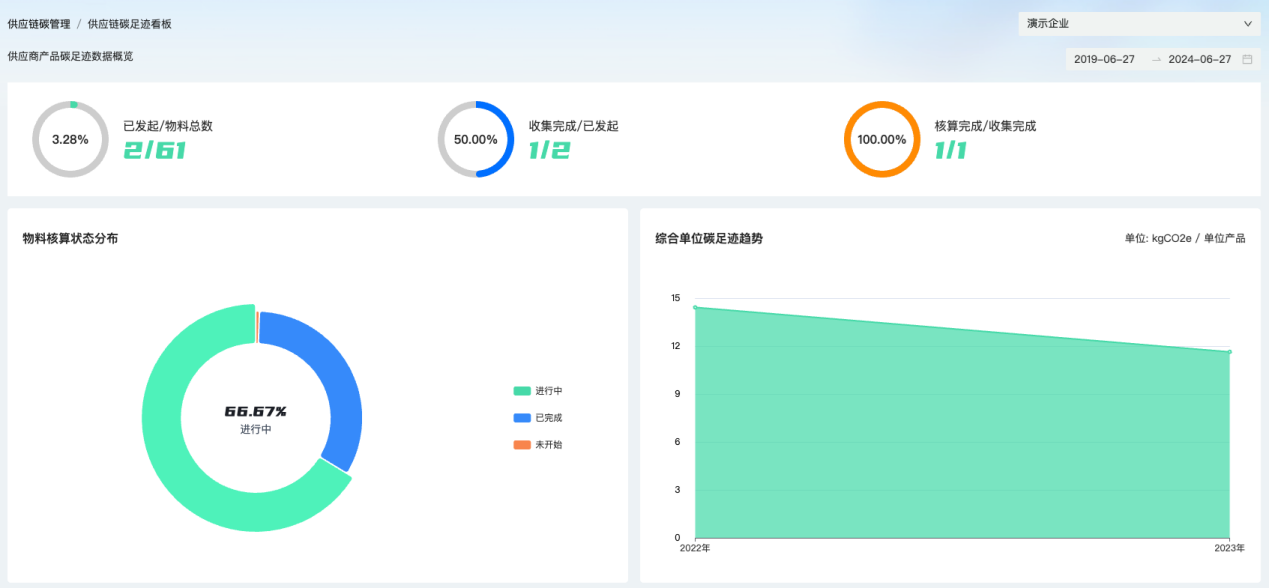
Task: Click the 收集完成/已发起 label
Action: pyautogui.click(x=574, y=126)
